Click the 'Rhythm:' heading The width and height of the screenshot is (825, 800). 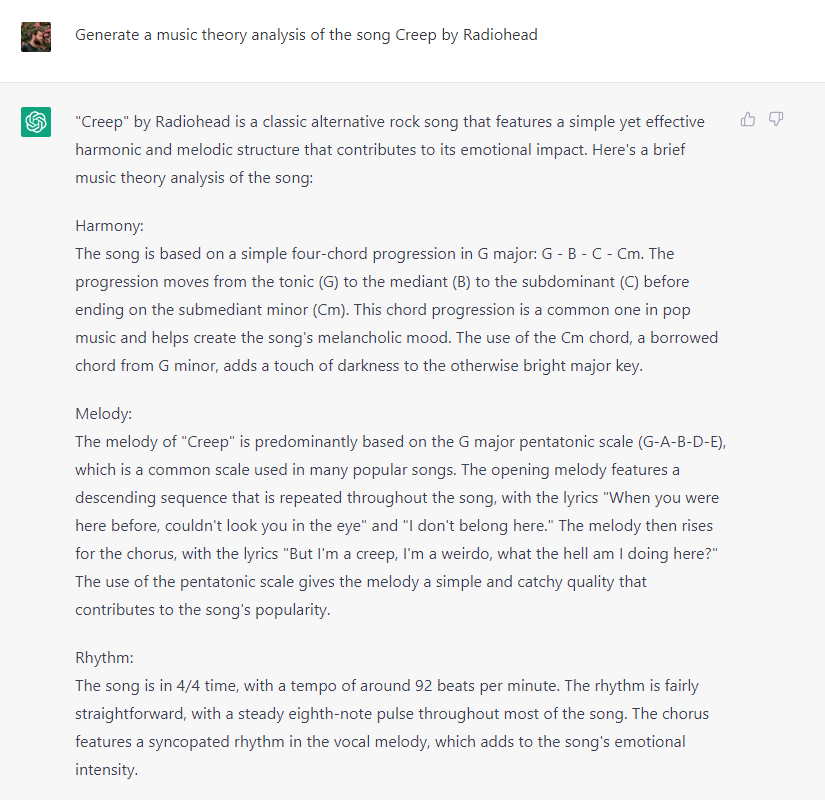click(104, 658)
